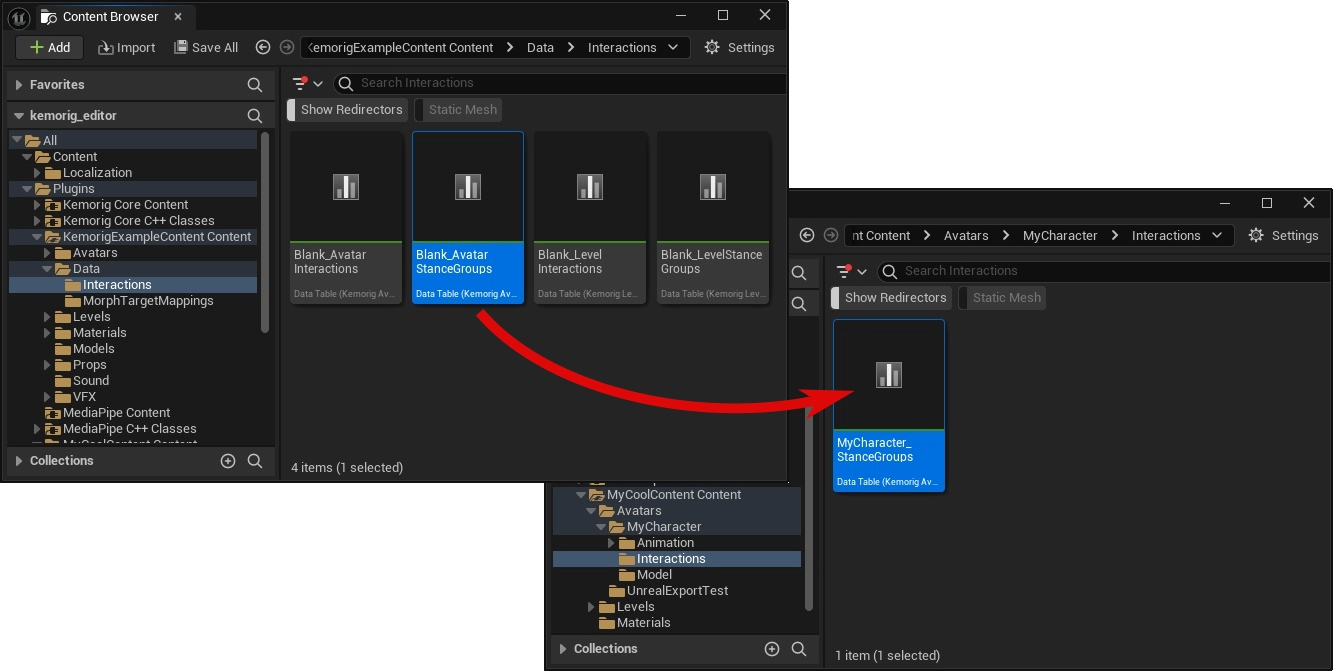Toggle the Static Mesh filter in first window
This screenshot has height=671, width=1333.
tap(462, 110)
